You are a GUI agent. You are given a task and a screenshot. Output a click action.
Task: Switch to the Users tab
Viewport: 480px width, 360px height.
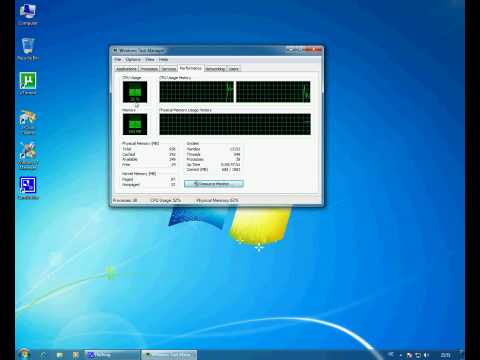234,69
